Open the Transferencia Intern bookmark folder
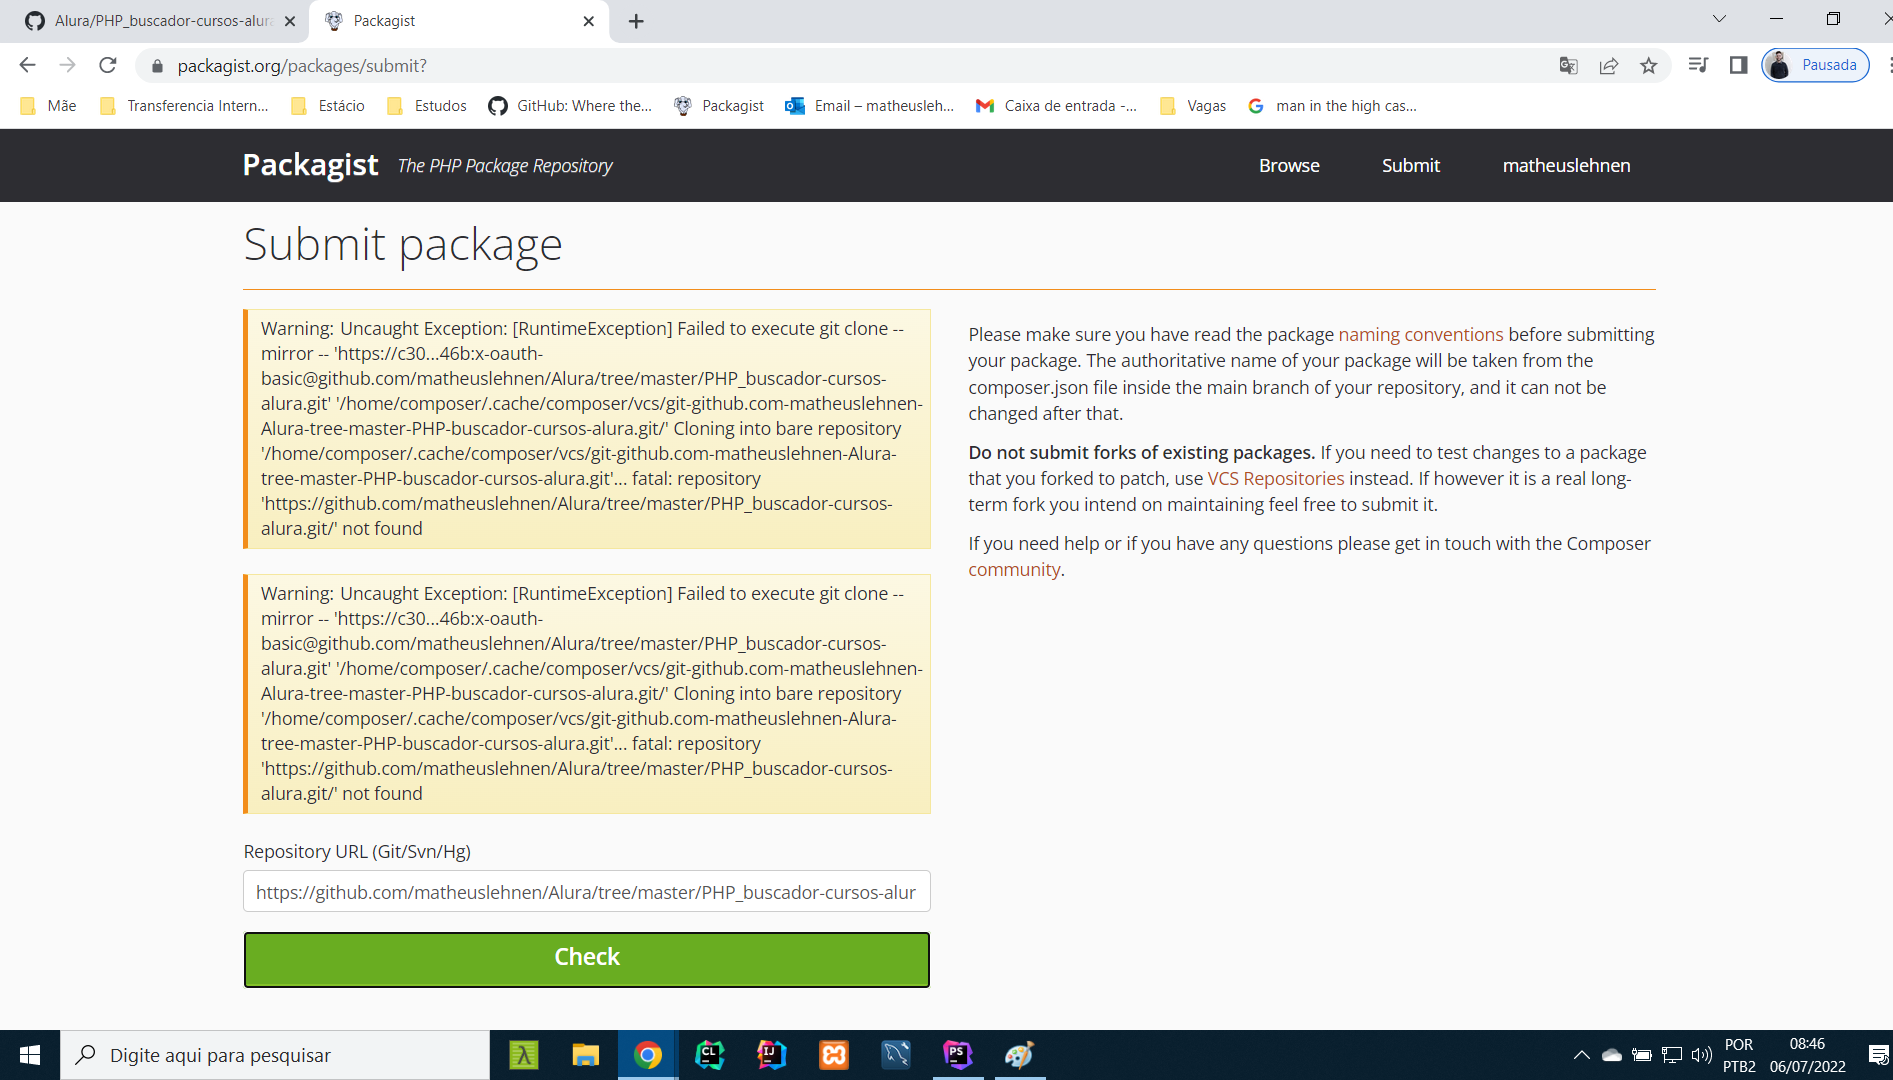This screenshot has height=1080, width=1893. pyautogui.click(x=184, y=106)
